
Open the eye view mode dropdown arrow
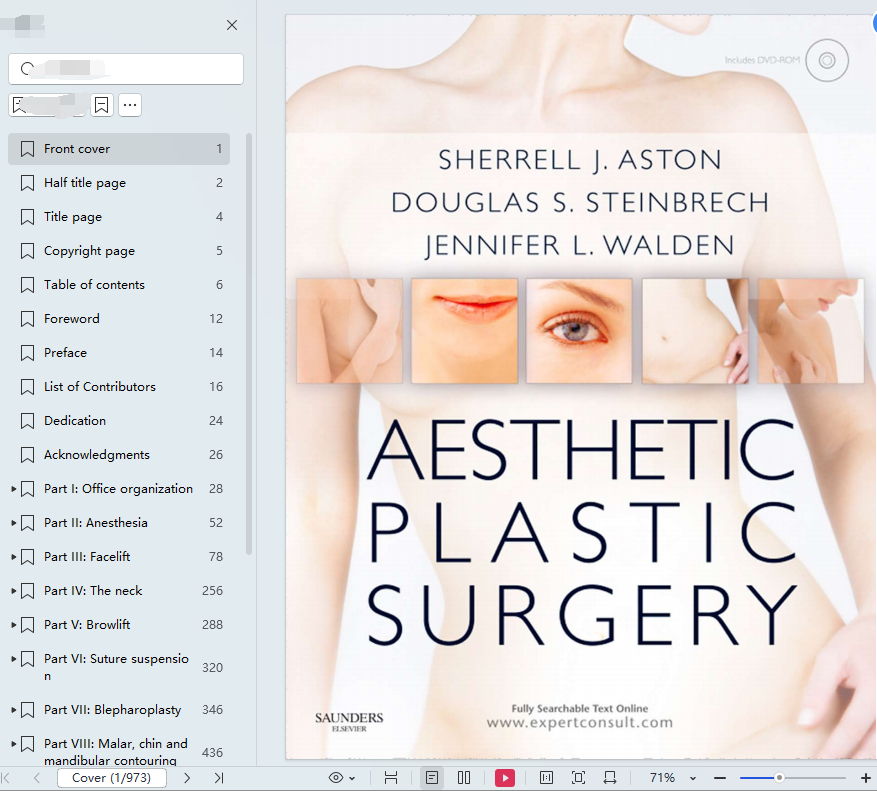[x=352, y=778]
